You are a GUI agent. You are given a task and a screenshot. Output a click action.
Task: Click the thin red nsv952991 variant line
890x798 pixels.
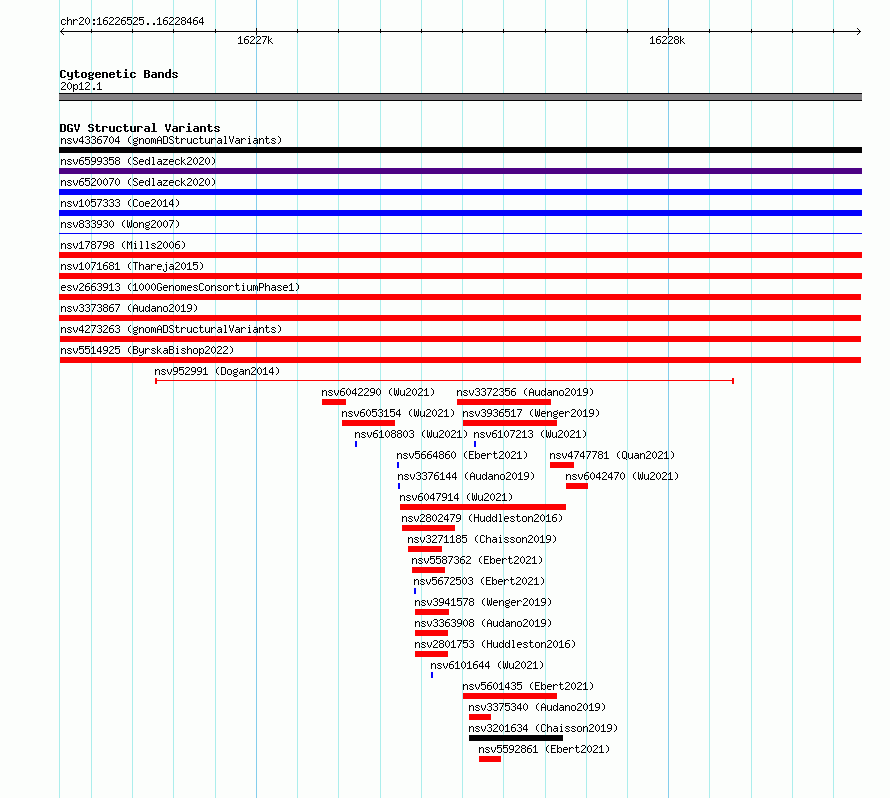pyautogui.click(x=444, y=381)
